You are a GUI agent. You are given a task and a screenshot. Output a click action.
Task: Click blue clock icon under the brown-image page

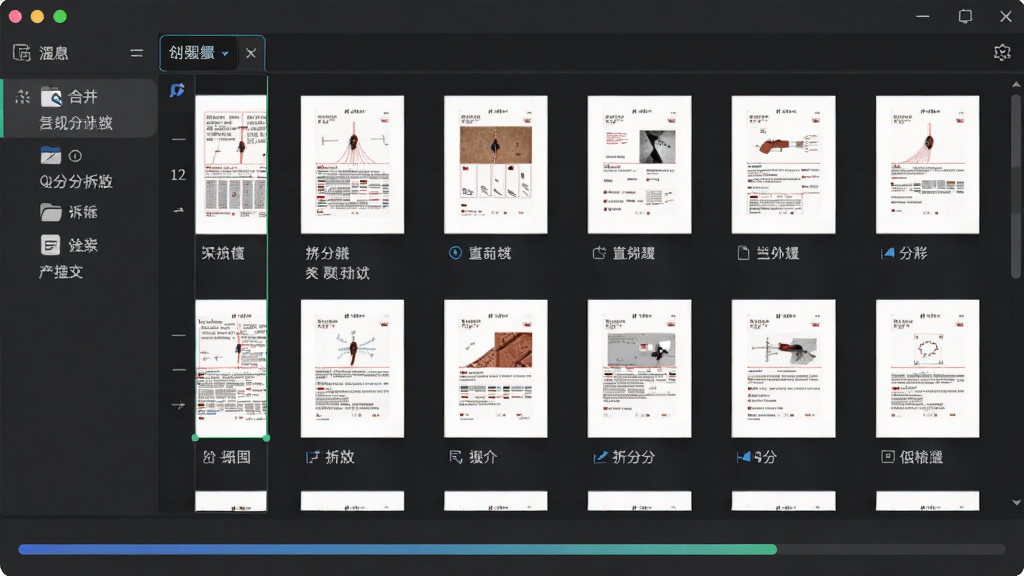click(455, 253)
